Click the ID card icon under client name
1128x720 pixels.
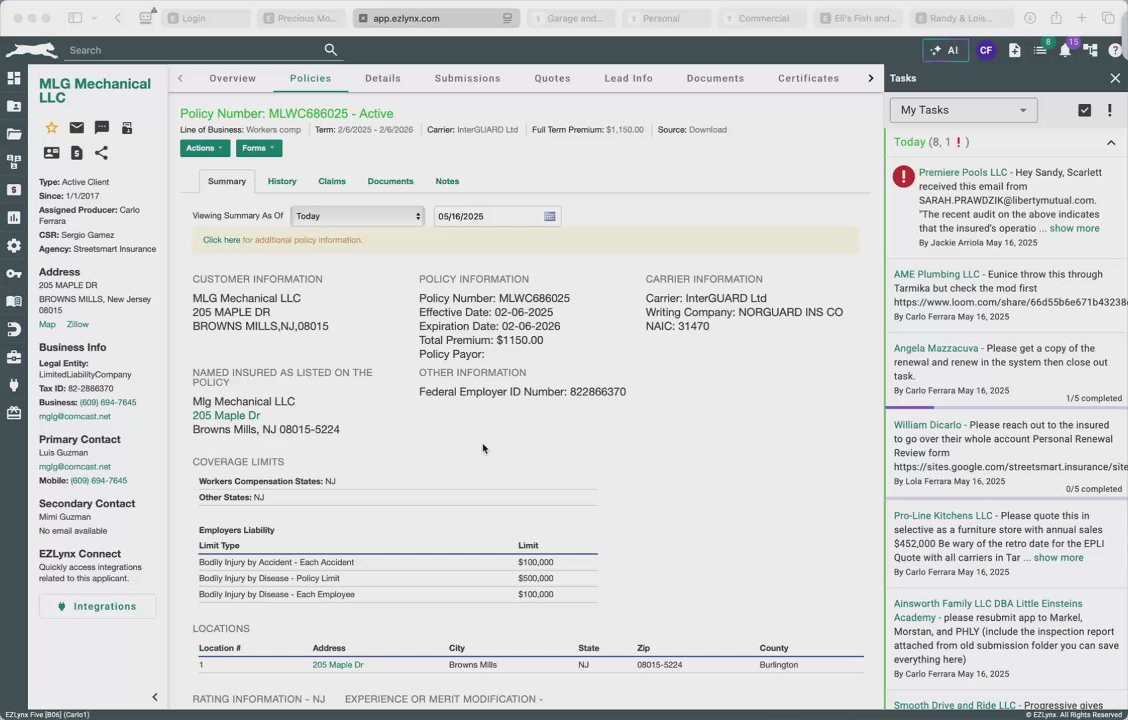click(x=51, y=152)
